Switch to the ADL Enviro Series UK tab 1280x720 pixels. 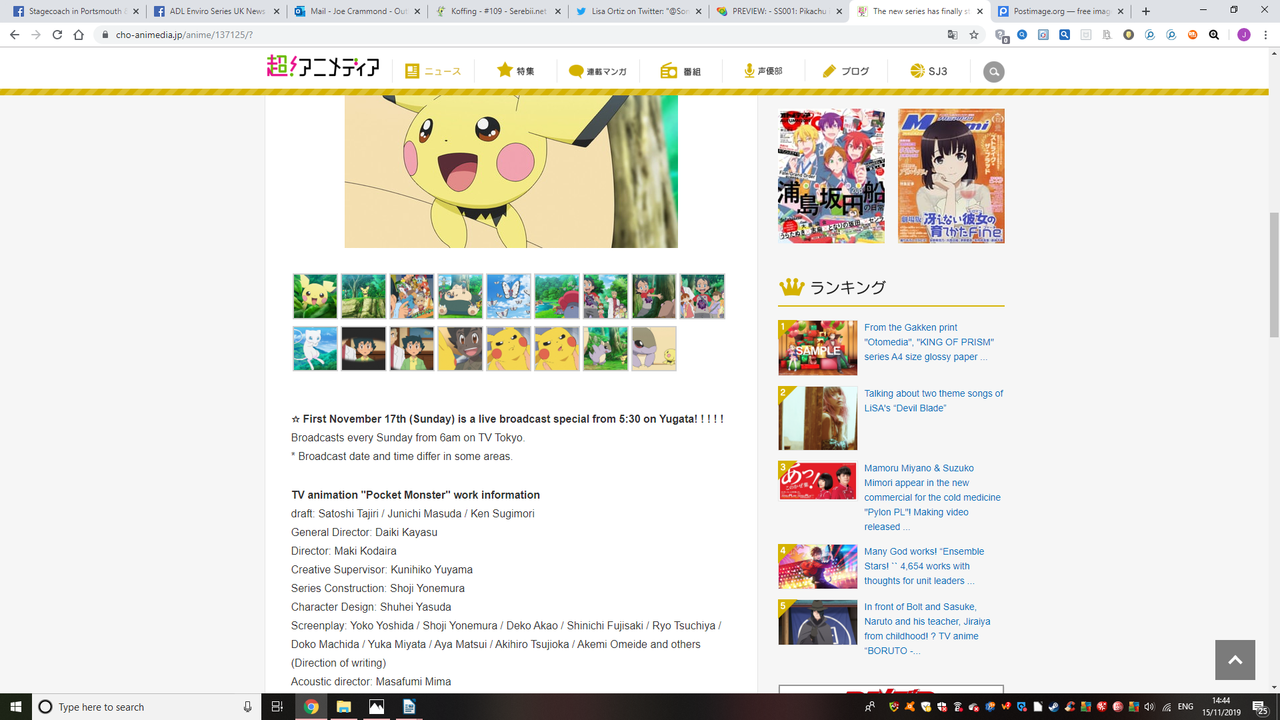click(214, 11)
